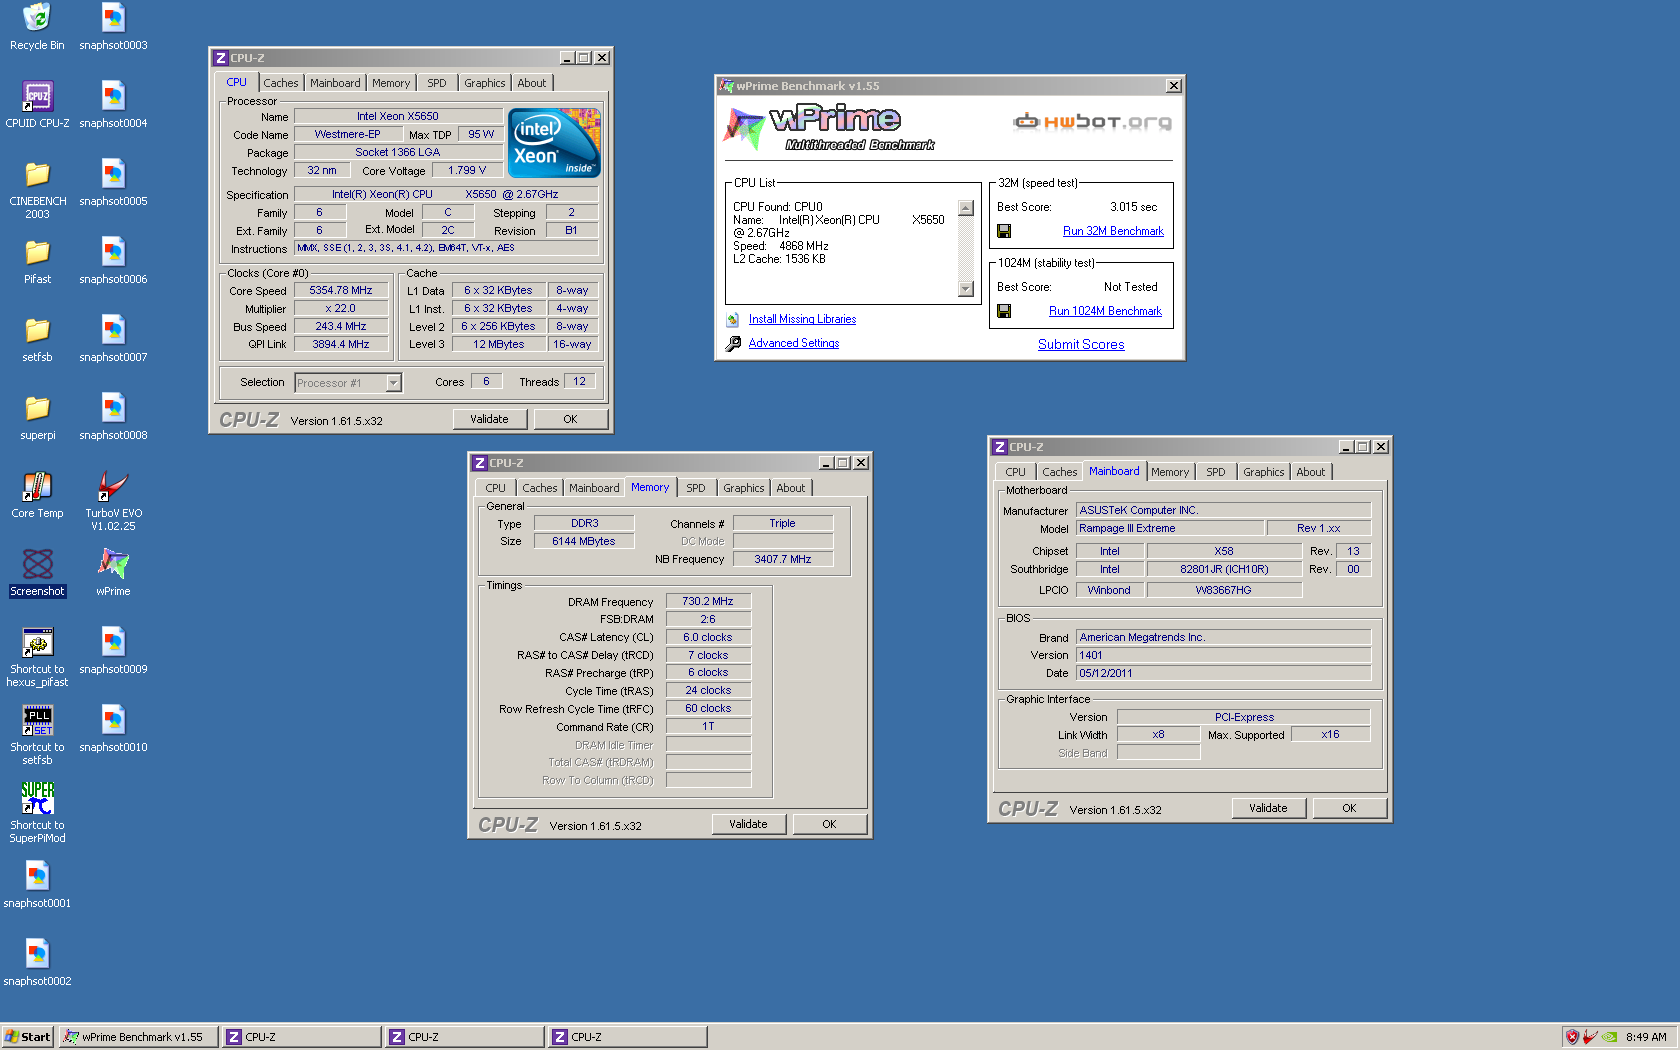1680x1050 pixels.
Task: Click the Run 32M Benchmark link
Action: pyautogui.click(x=1113, y=231)
